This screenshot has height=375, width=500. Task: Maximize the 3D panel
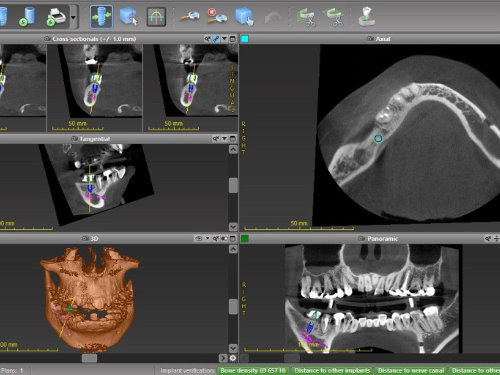coord(233,239)
